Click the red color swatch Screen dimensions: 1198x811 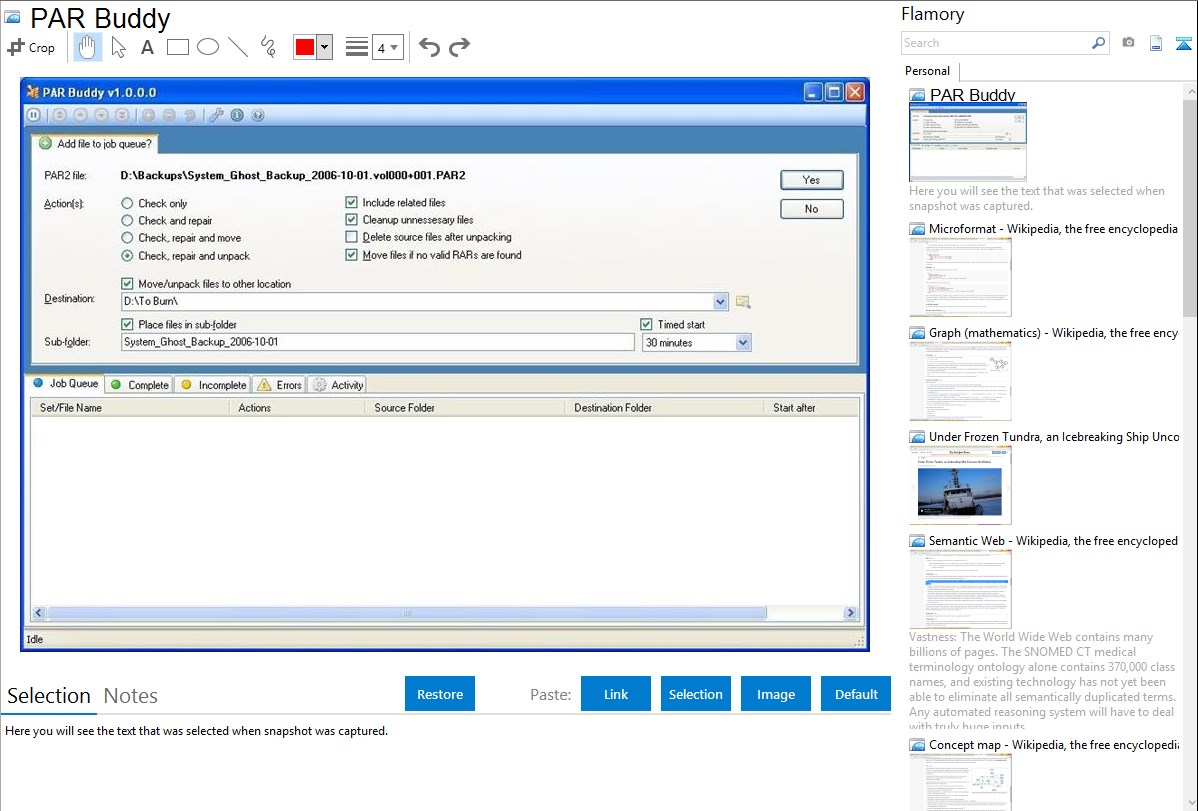click(305, 47)
